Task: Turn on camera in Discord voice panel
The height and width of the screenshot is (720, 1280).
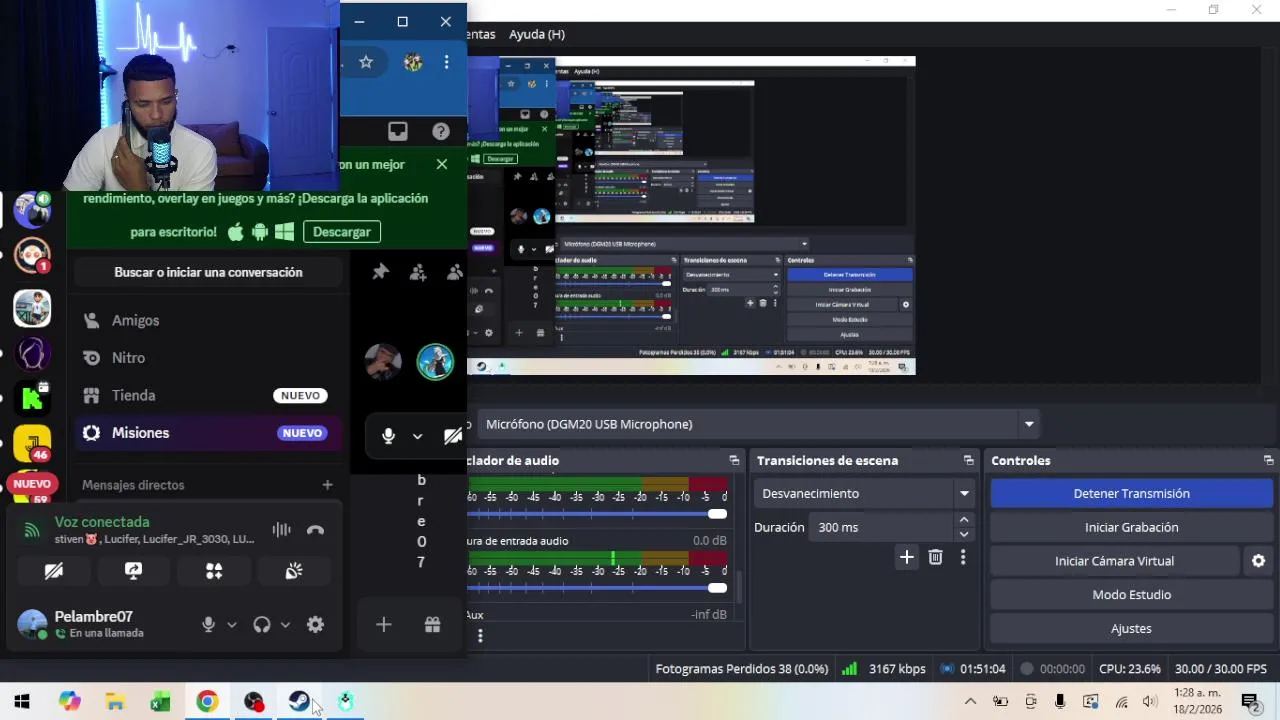Action: click(x=54, y=571)
